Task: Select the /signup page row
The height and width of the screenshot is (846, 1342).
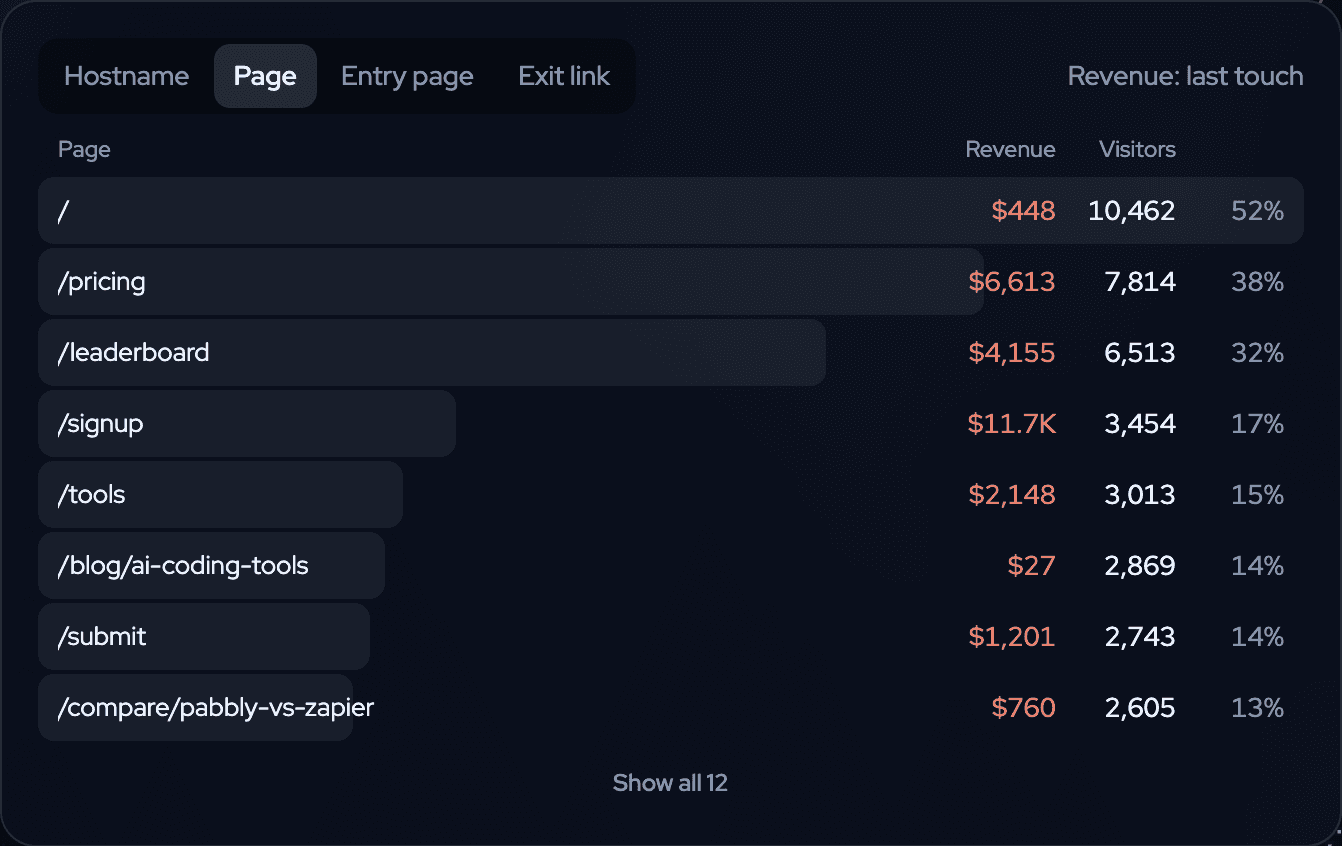Action: tap(671, 424)
